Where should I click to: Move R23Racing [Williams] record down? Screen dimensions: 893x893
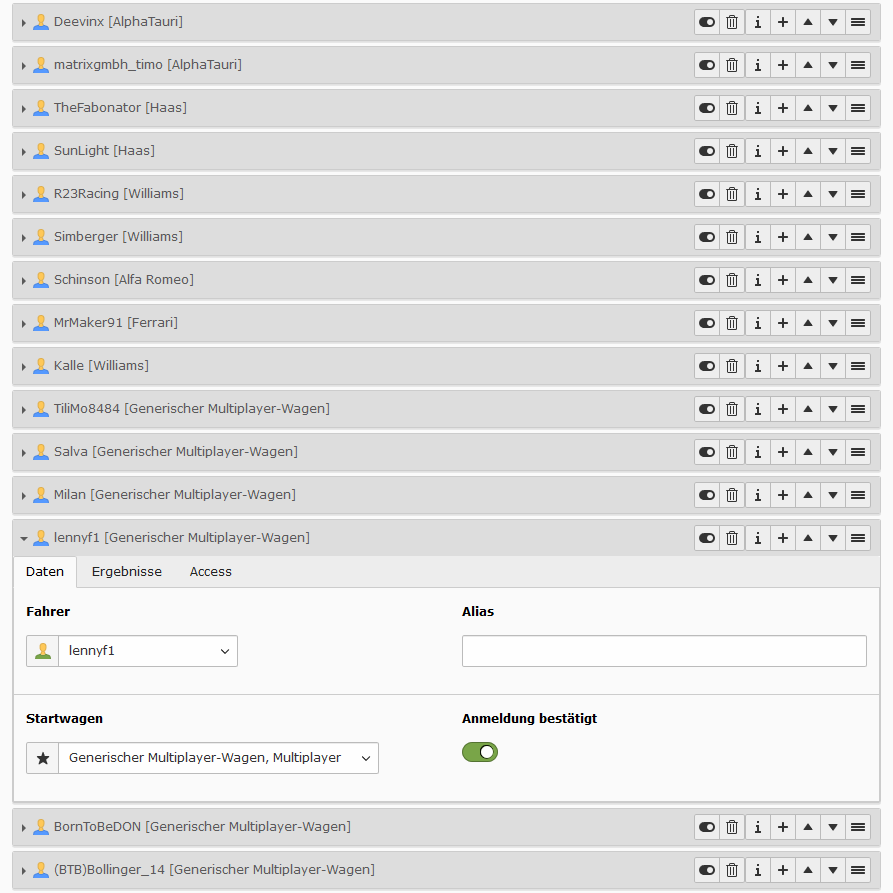[x=832, y=194]
